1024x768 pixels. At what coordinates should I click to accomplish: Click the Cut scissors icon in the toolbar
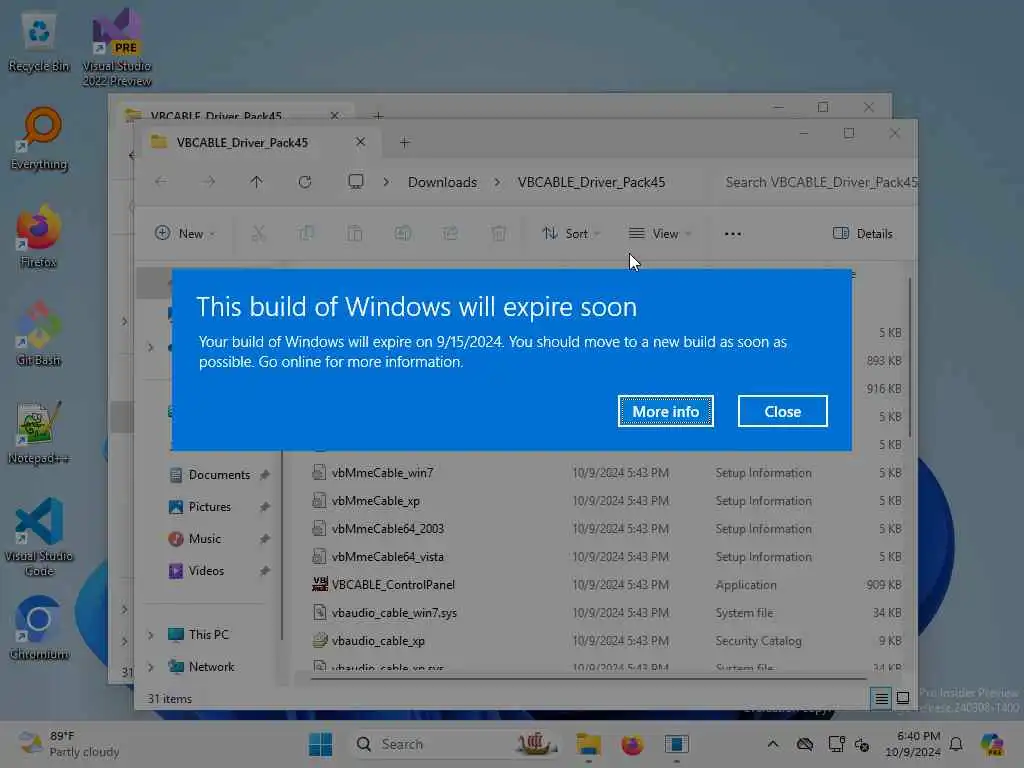coord(259,233)
